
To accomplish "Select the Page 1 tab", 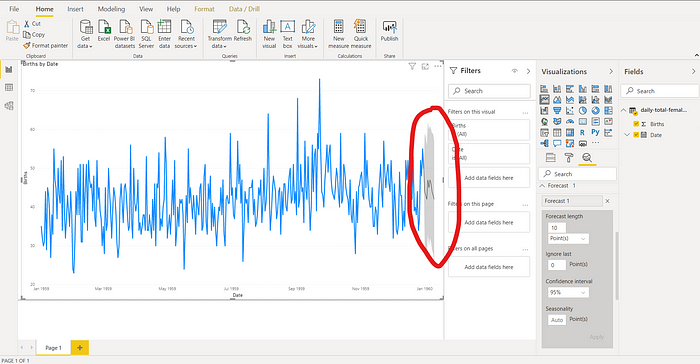I will (54, 347).
